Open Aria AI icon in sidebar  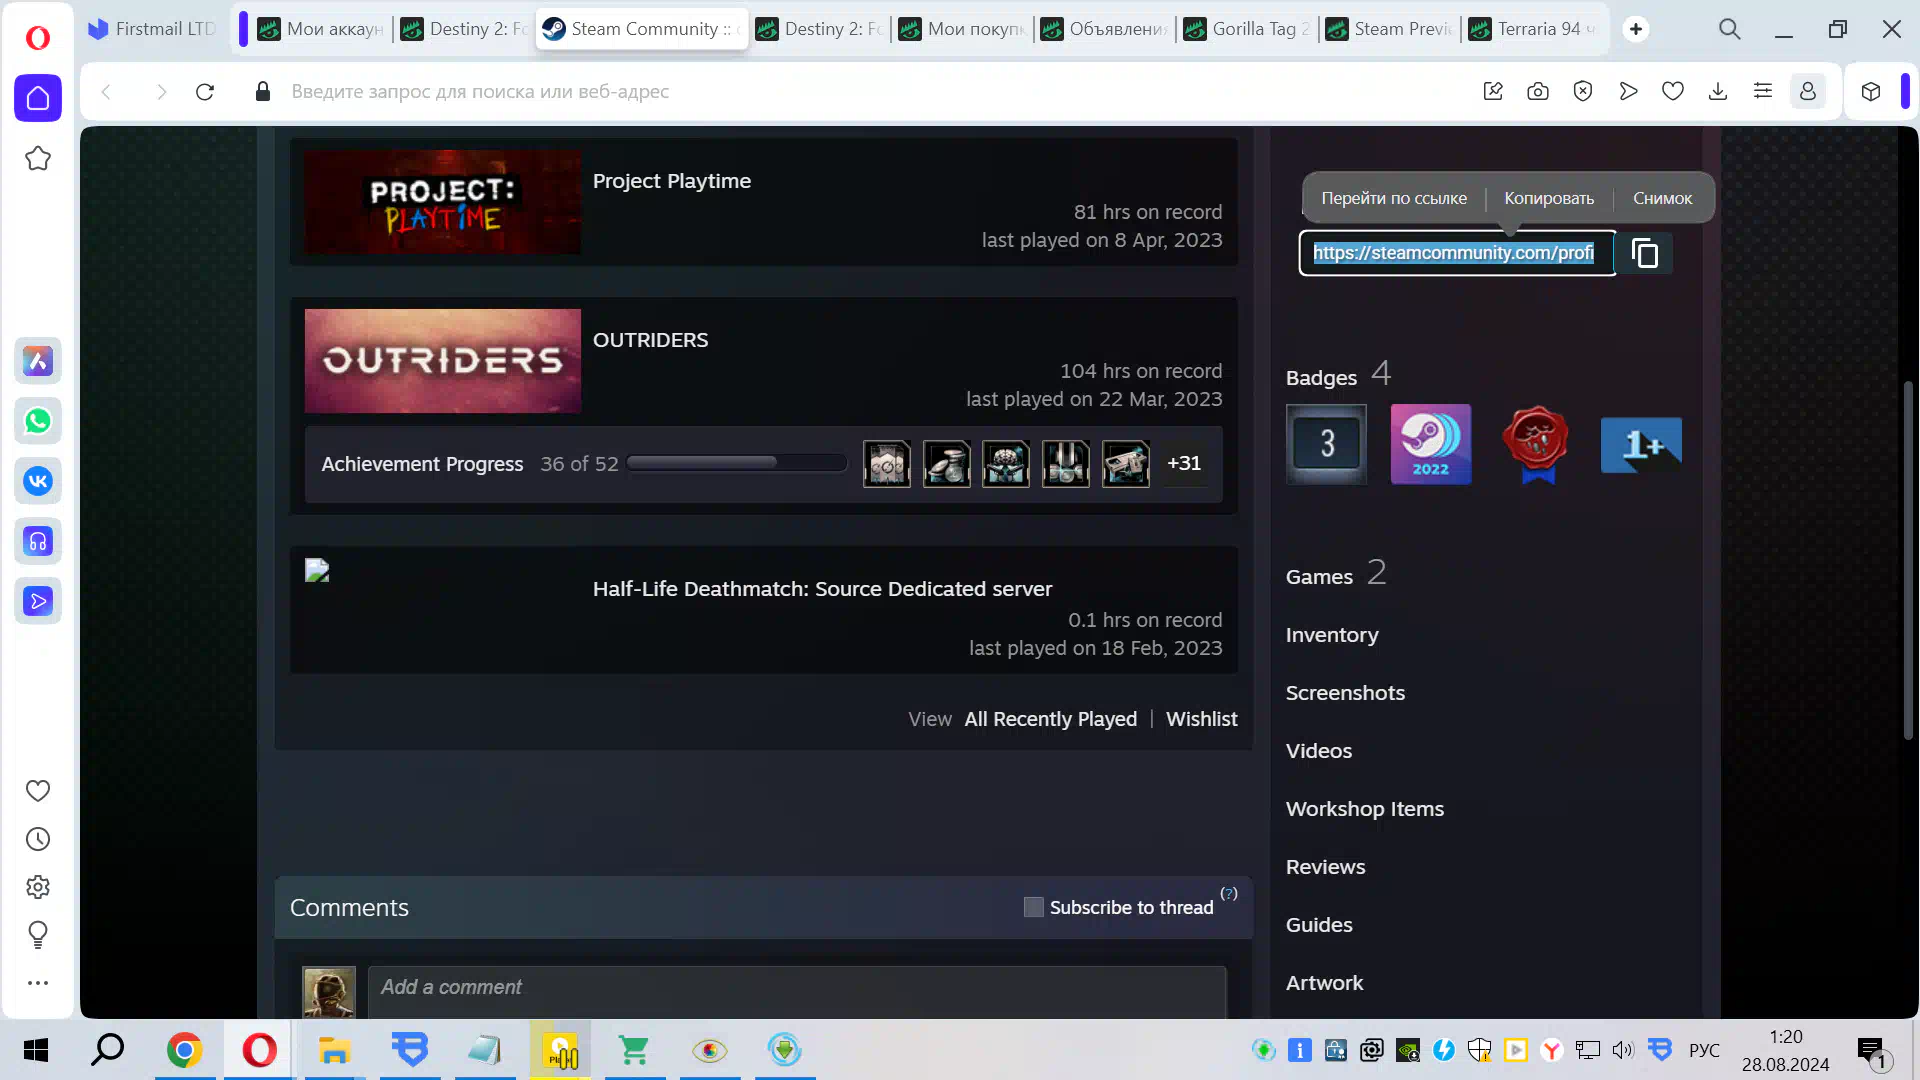coord(38,361)
